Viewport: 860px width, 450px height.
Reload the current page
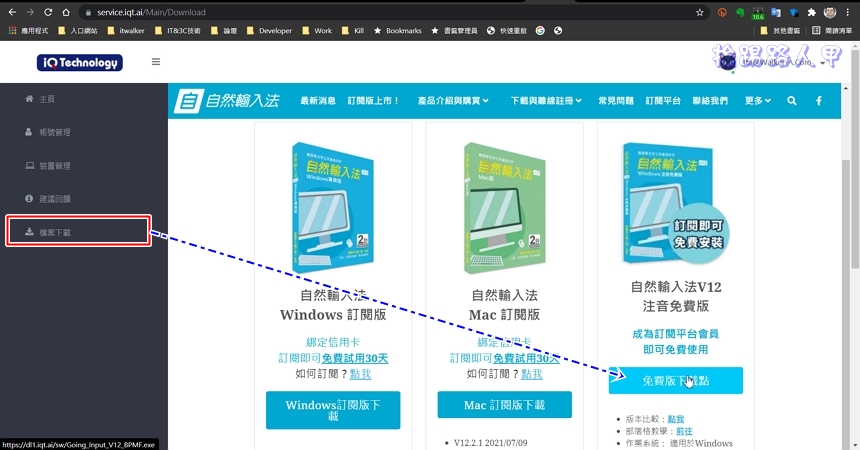point(48,12)
